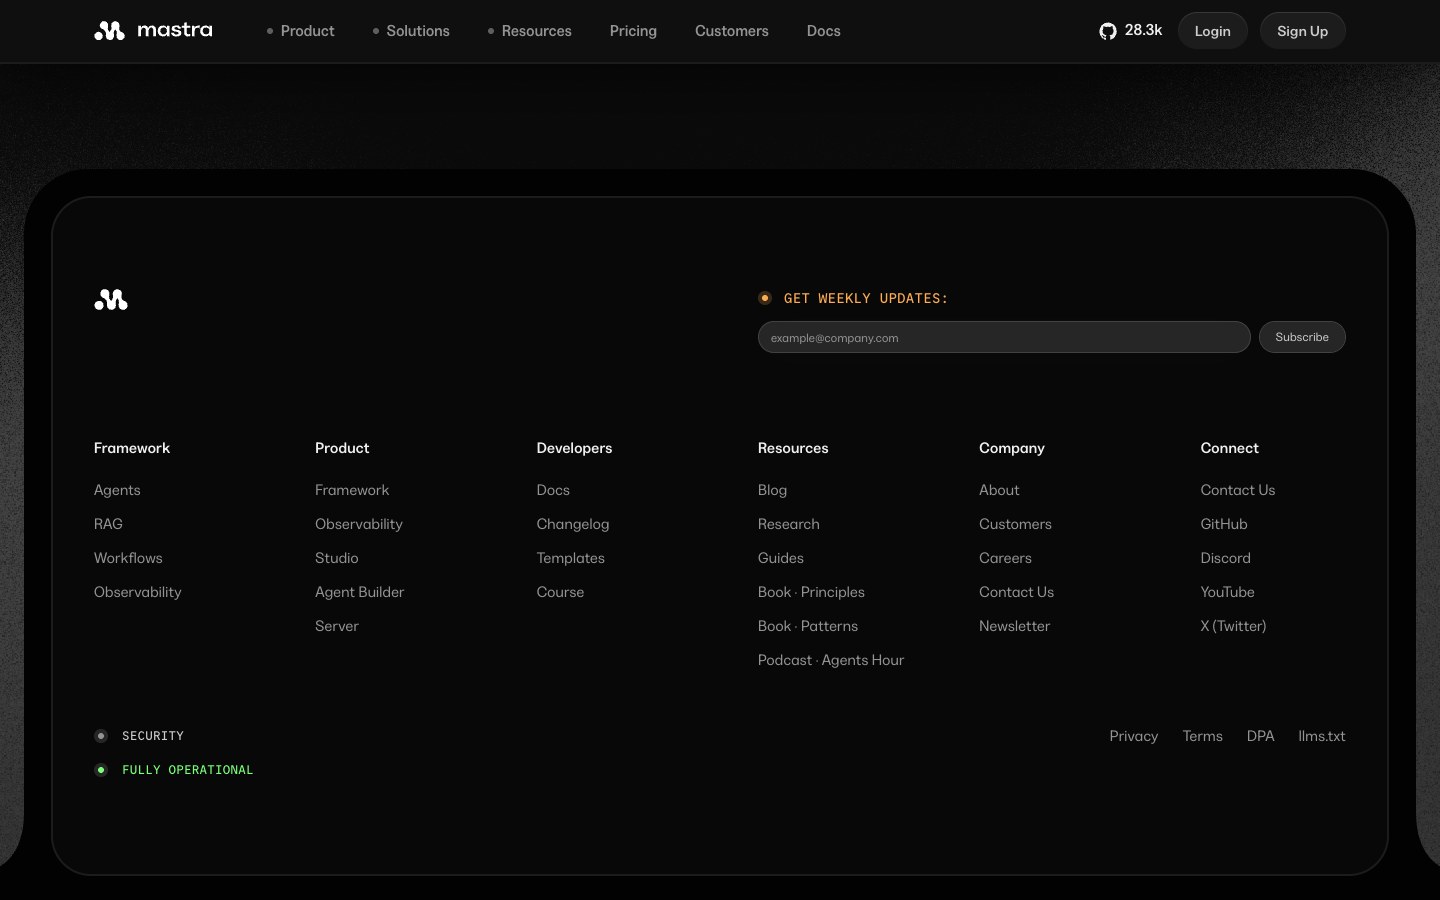This screenshot has height=900, width=1440.
Task: Open Customers in the top navigation
Action: 732,31
